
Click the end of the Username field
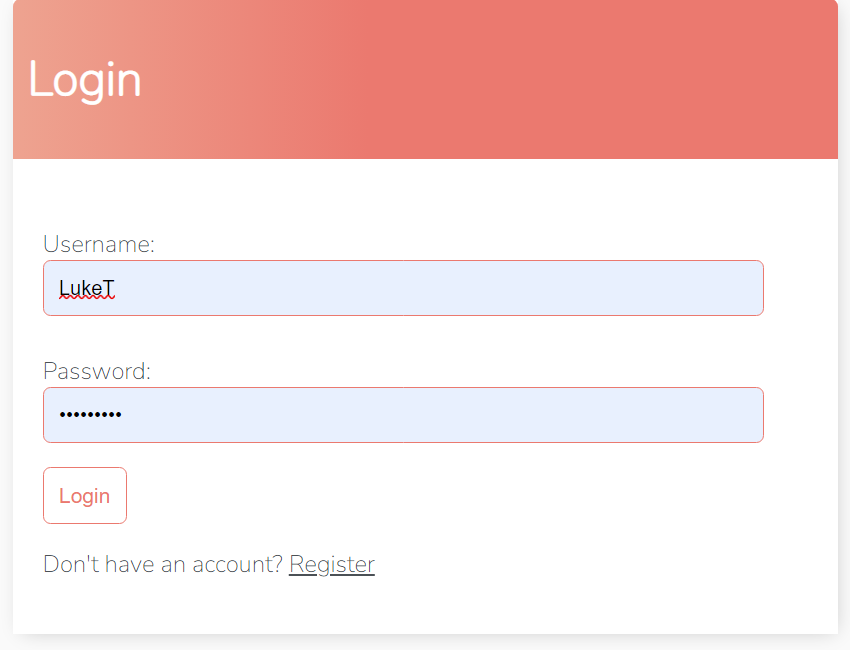pos(740,287)
